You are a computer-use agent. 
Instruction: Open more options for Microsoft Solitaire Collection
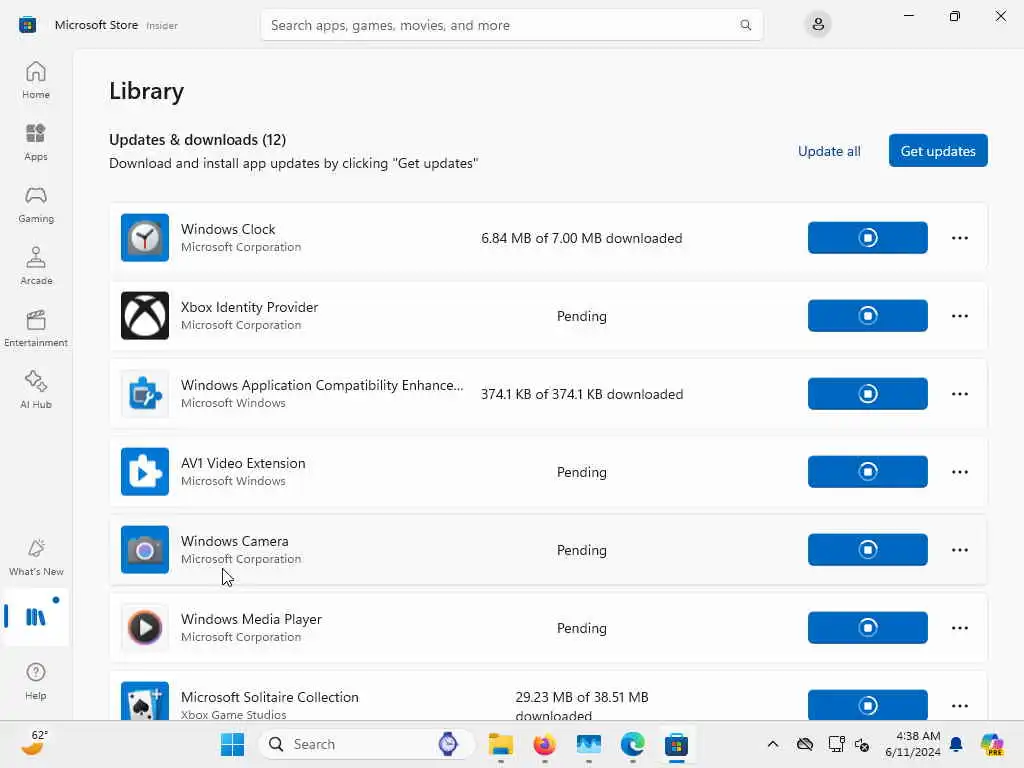point(959,705)
